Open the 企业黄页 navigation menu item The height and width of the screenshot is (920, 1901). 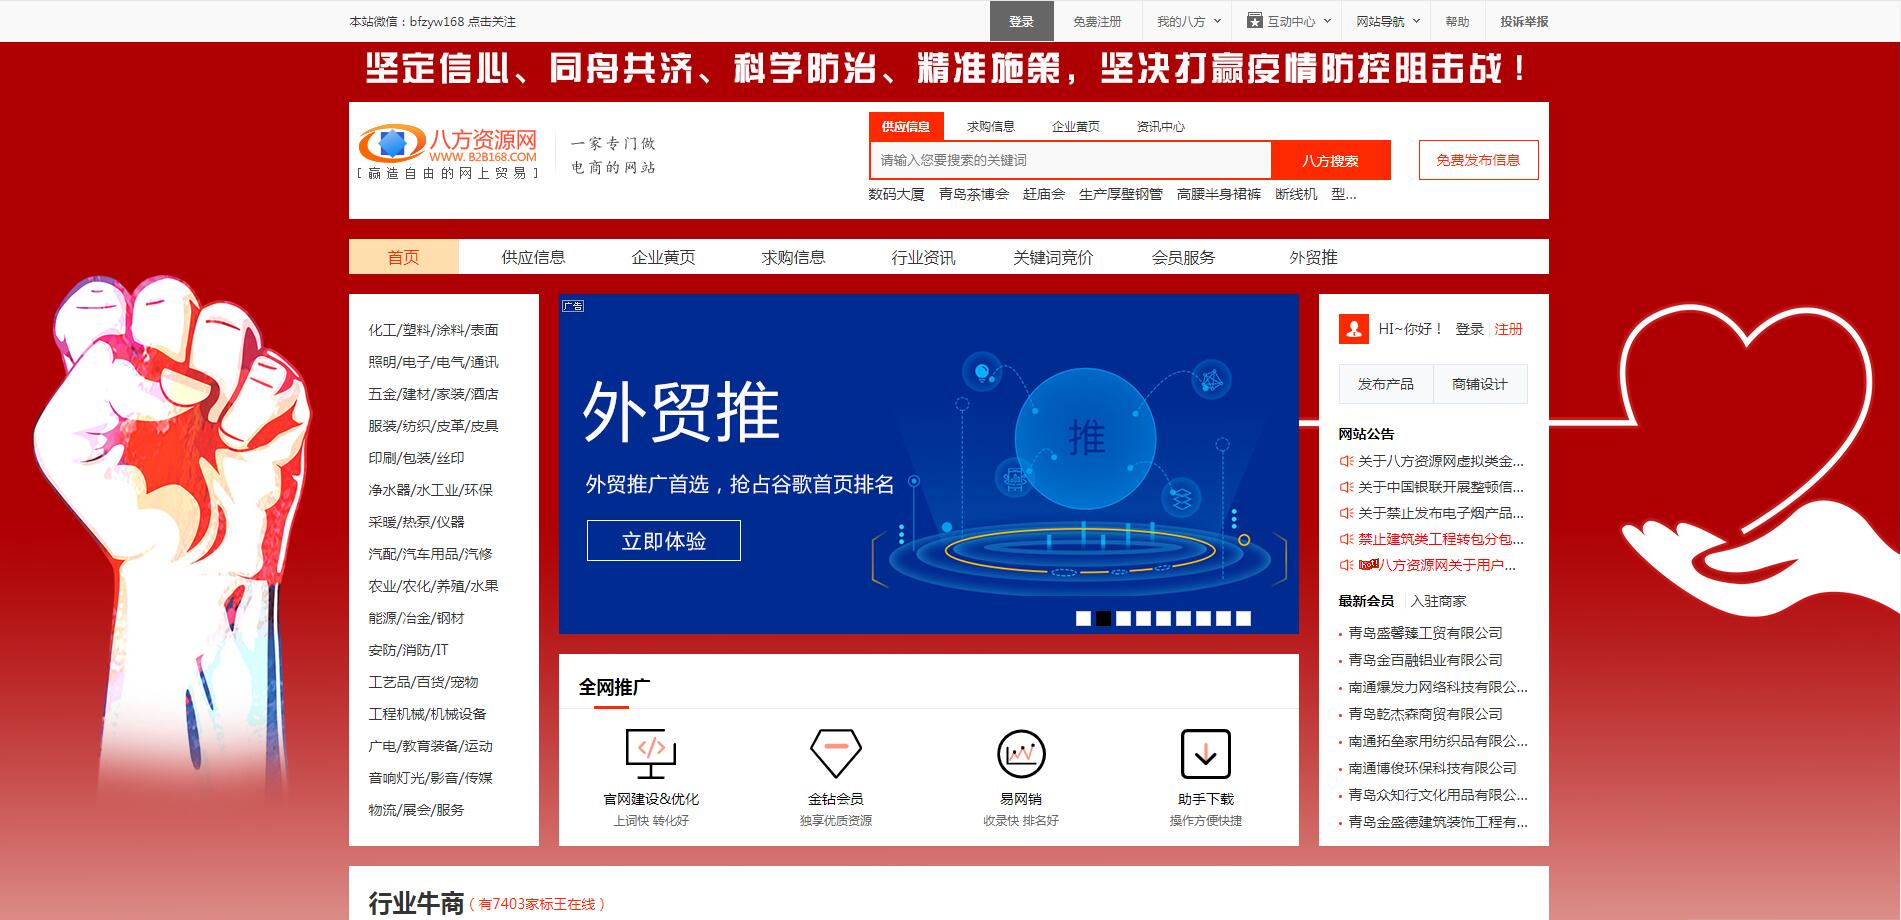(663, 257)
